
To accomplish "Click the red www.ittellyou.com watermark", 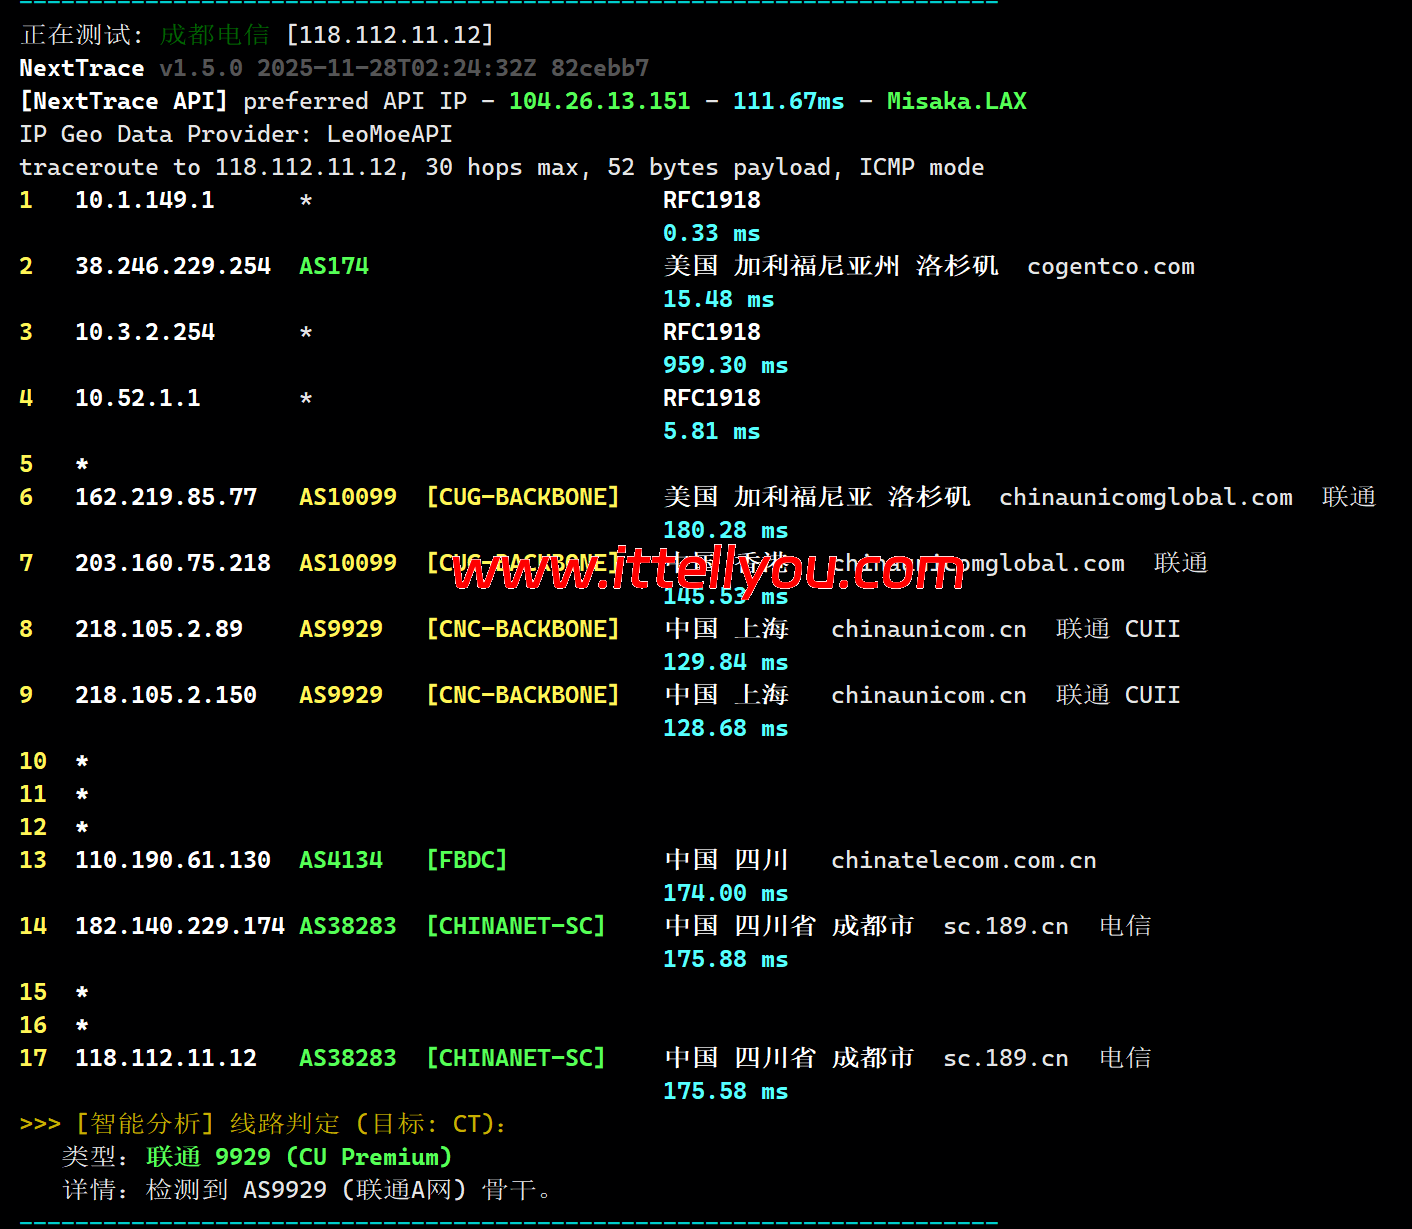I will click(x=708, y=570).
